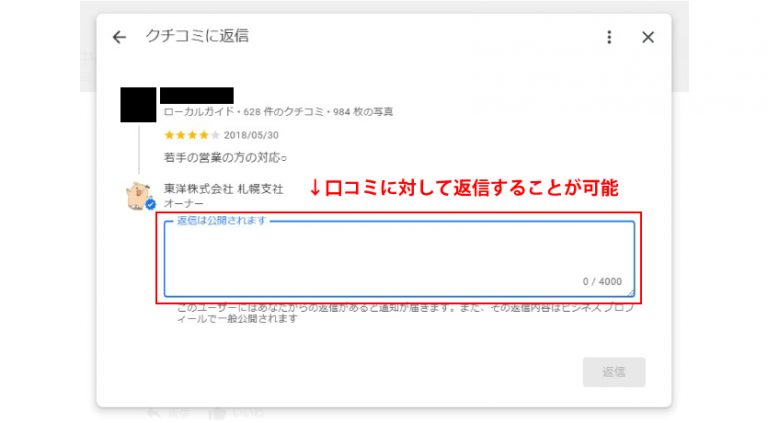768x423 pixels.
Task: Select the ローカルガイド 628 件のクチコミ info text
Action: click(x=278, y=112)
